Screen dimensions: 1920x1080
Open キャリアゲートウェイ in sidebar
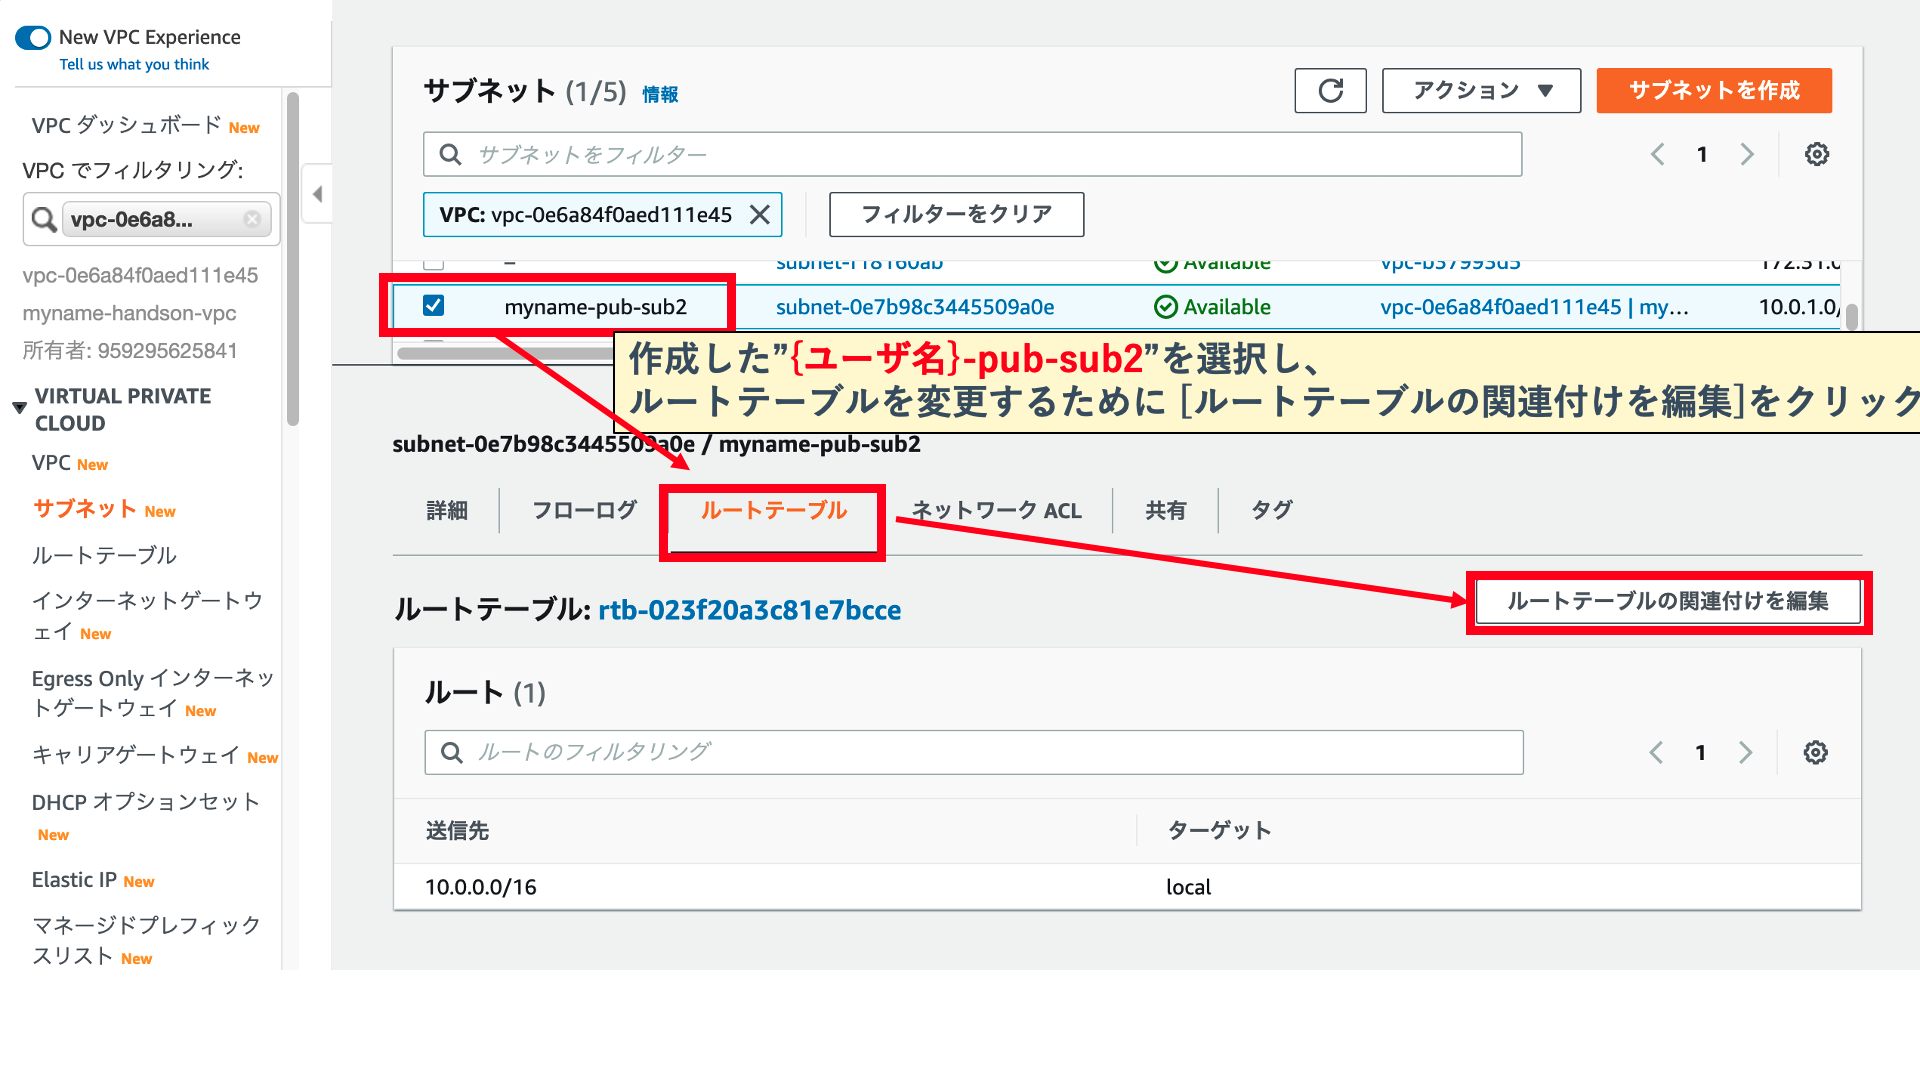tap(135, 755)
